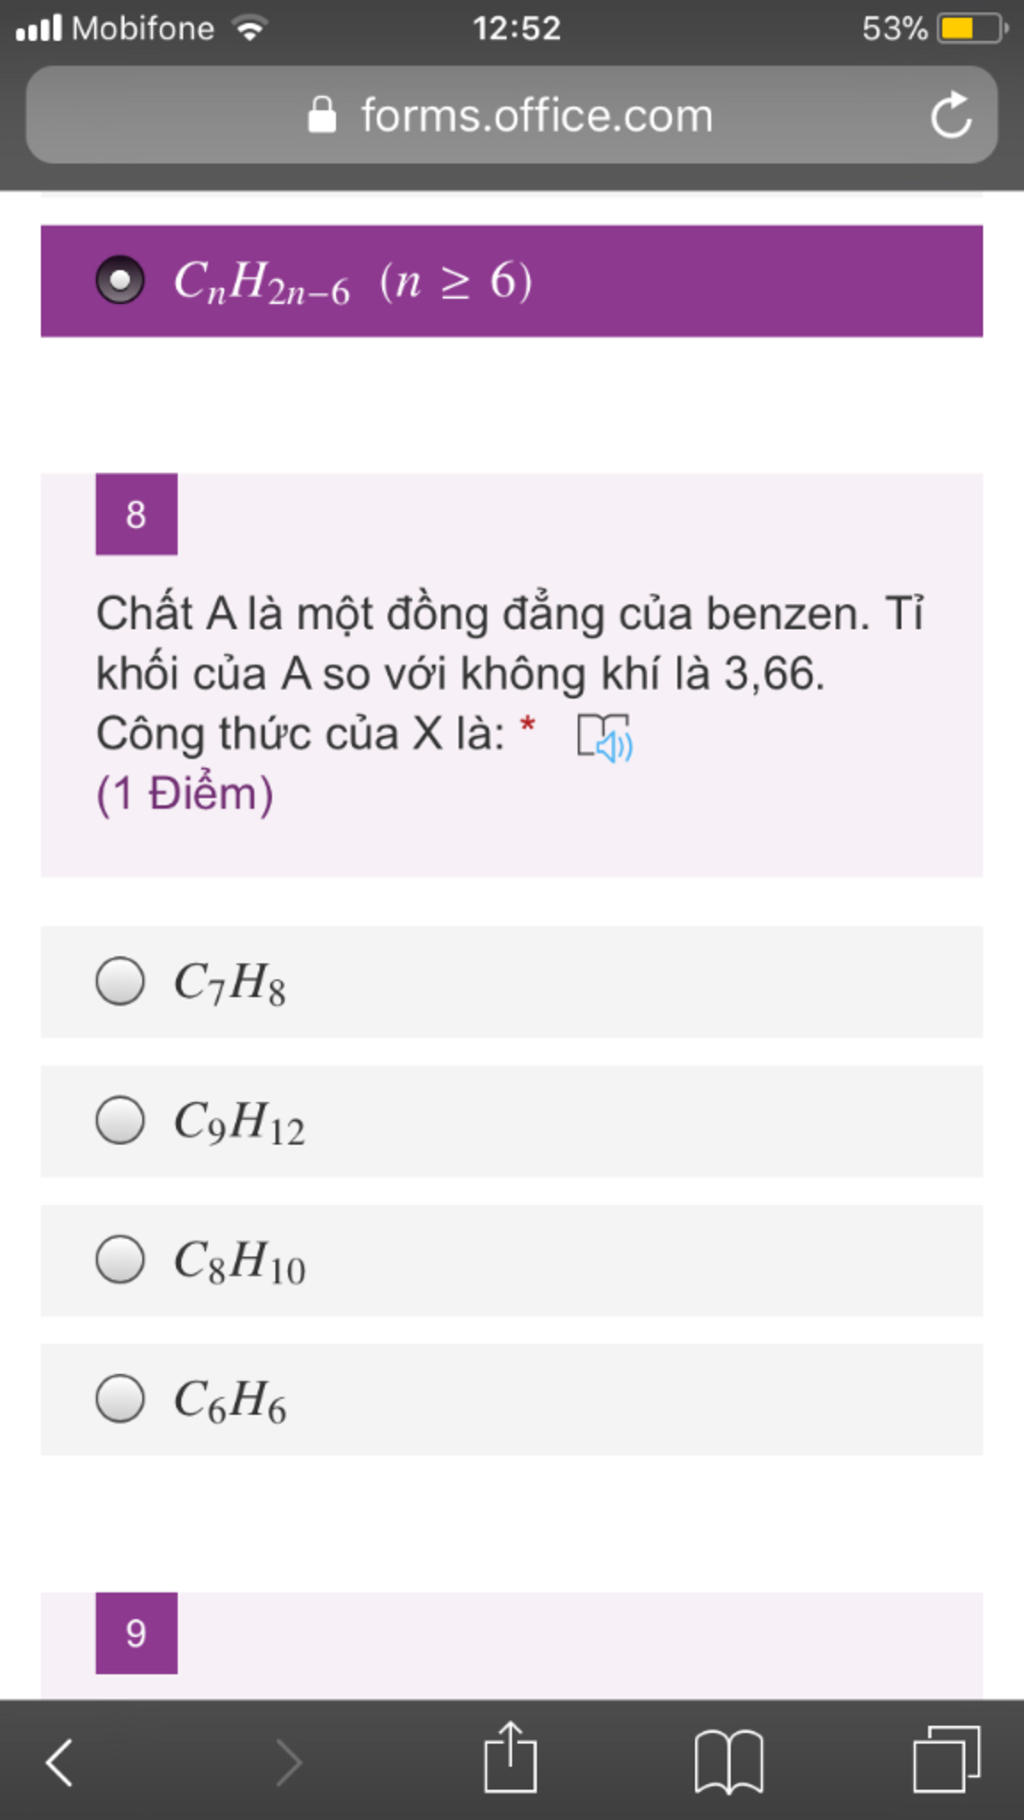Tap the lock icon in address bar
This screenshot has width=1024, height=1820.
coord(322,115)
